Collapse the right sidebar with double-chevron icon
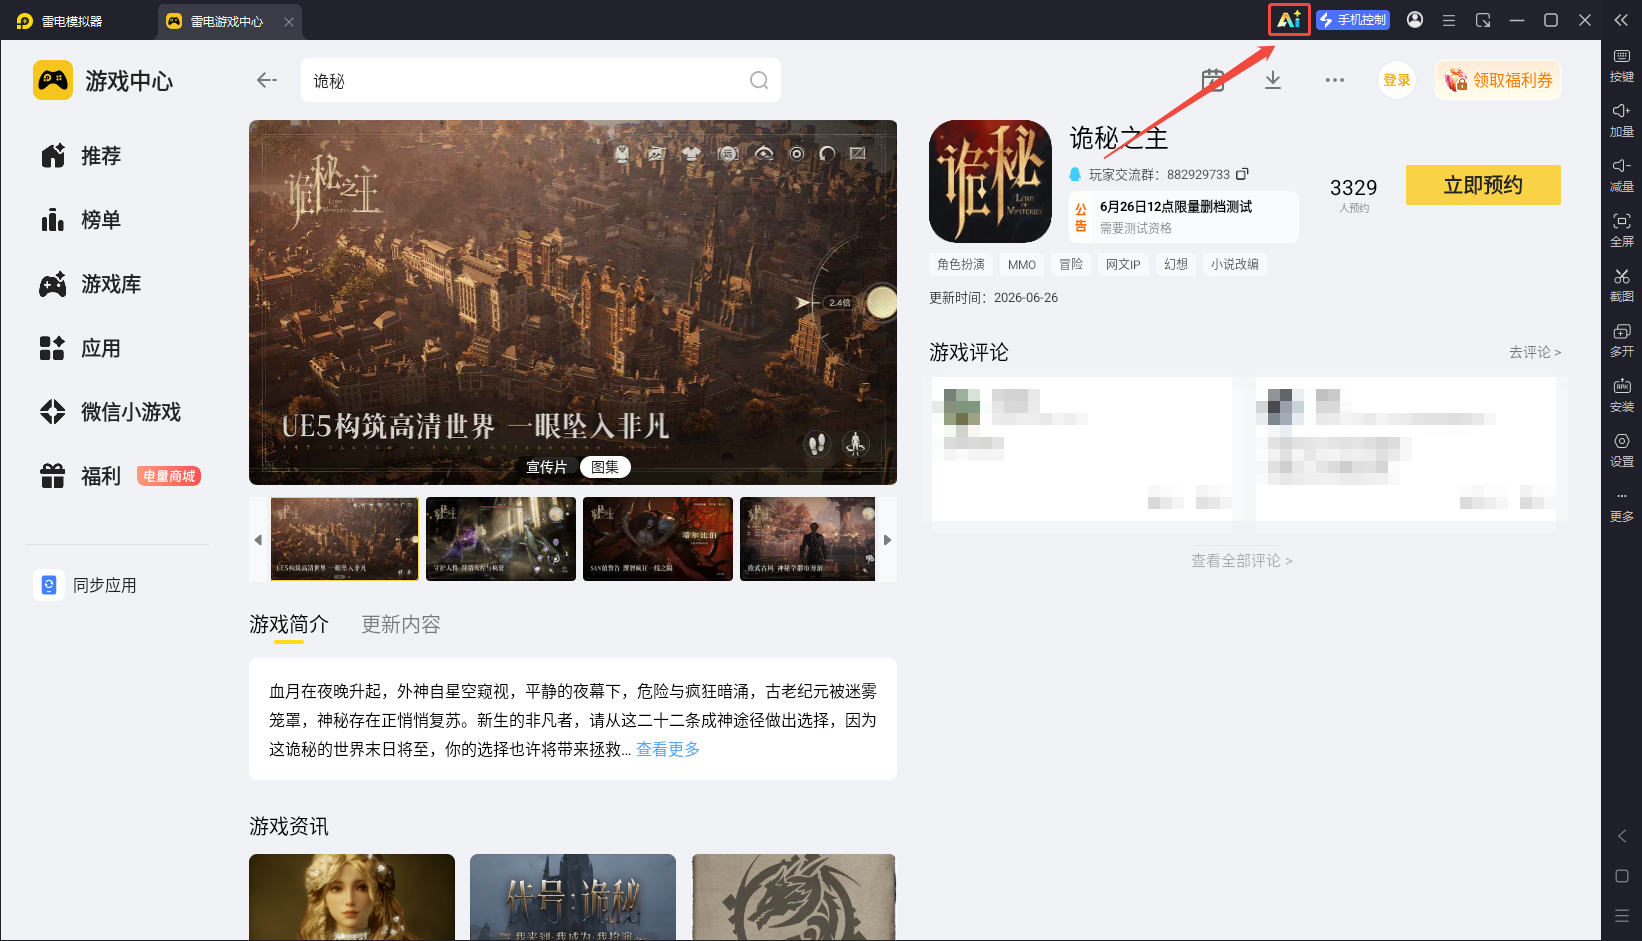1642x941 pixels. pos(1621,20)
